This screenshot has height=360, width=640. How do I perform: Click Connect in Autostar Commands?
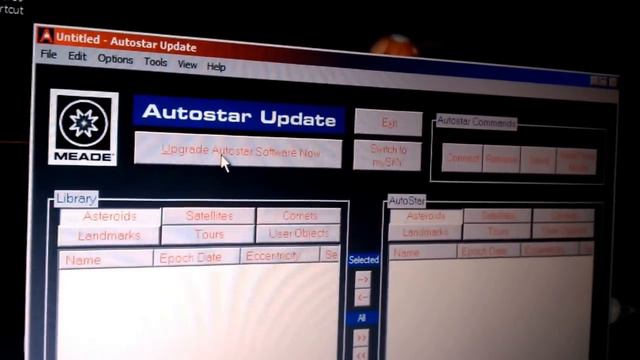coord(462,158)
